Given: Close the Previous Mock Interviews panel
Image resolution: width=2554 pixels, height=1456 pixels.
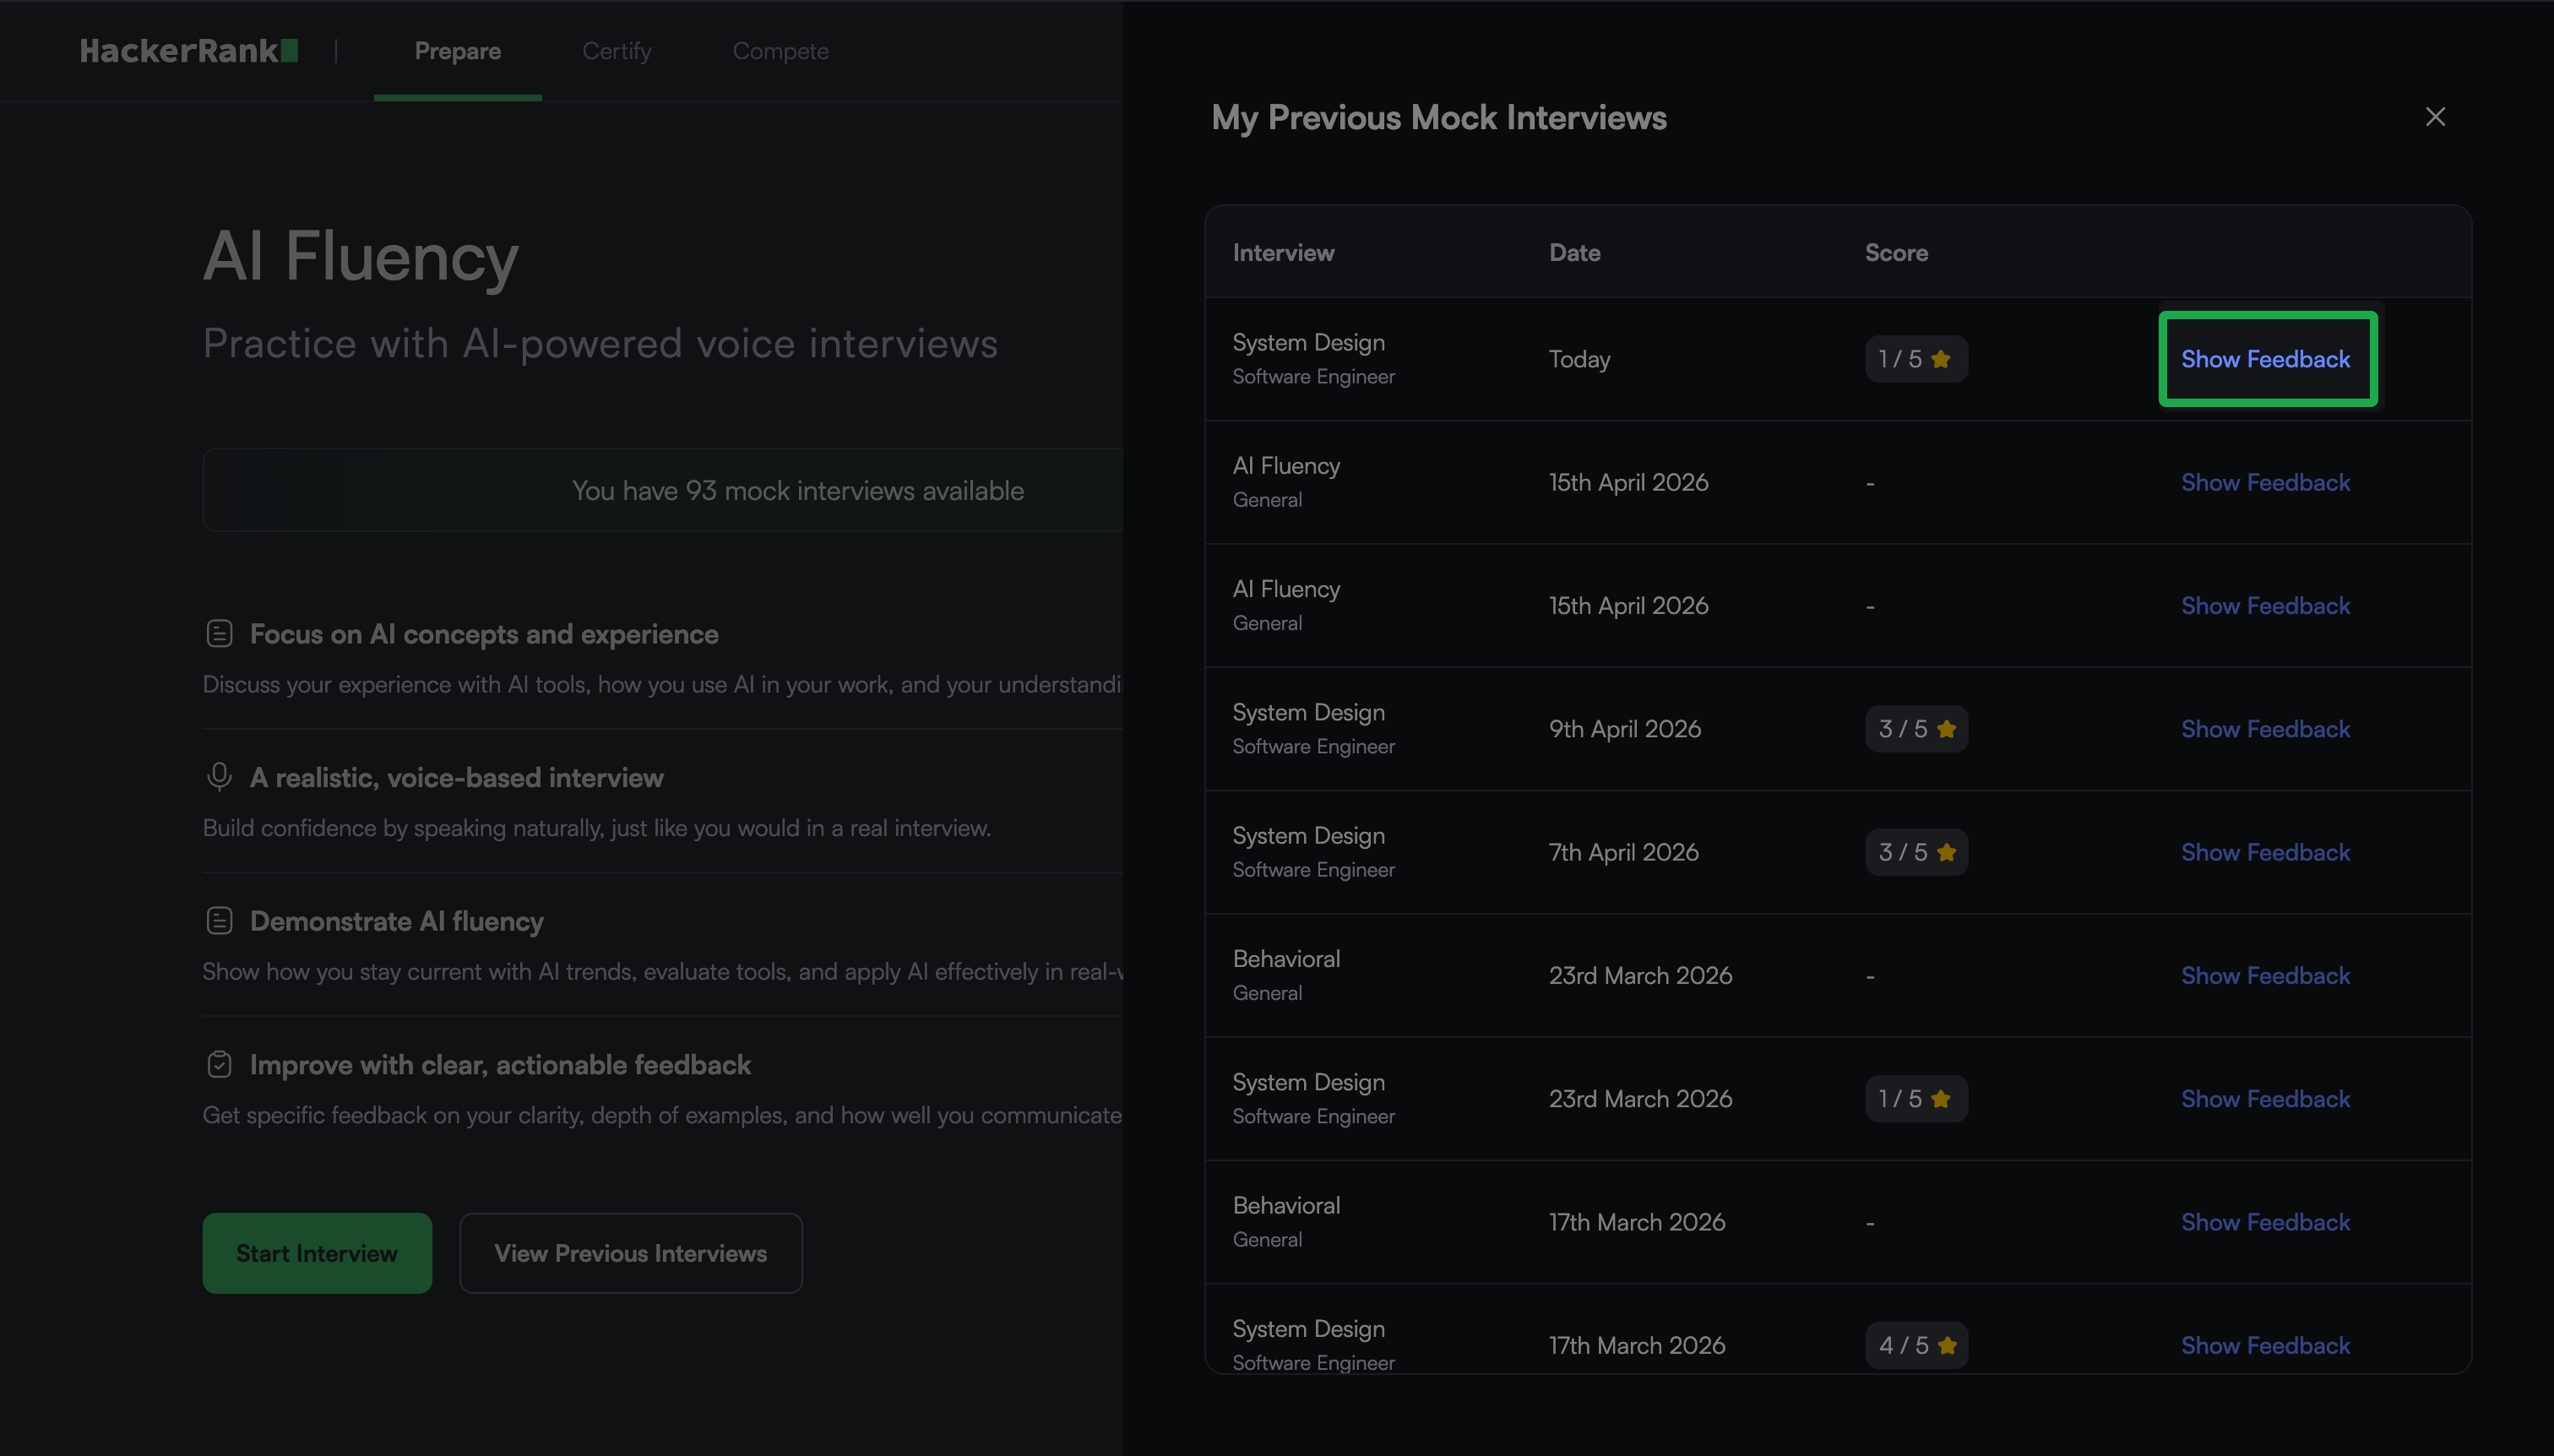Looking at the screenshot, I should point(2435,117).
